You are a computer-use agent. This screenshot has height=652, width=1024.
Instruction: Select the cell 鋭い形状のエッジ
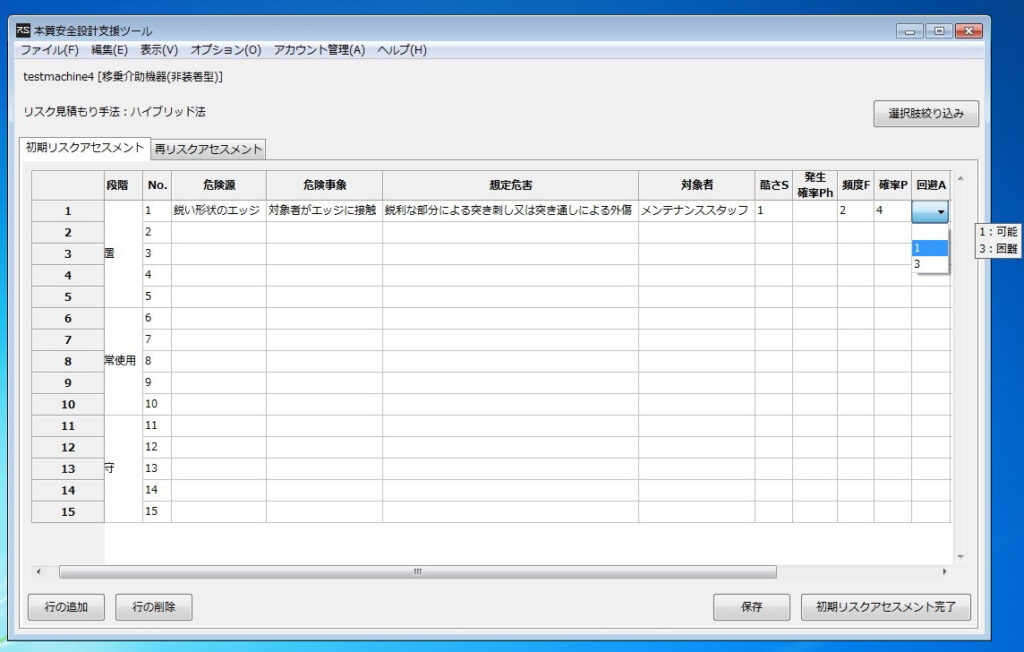click(219, 210)
